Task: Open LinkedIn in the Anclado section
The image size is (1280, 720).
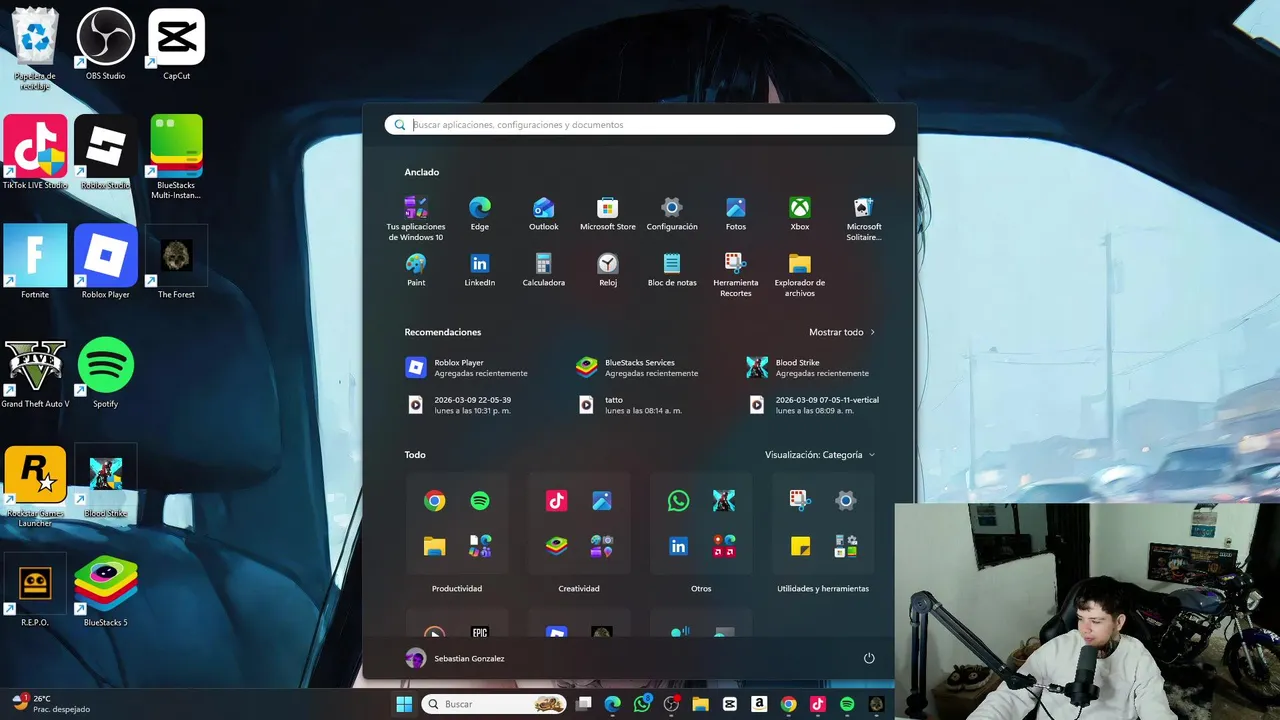Action: click(x=480, y=270)
